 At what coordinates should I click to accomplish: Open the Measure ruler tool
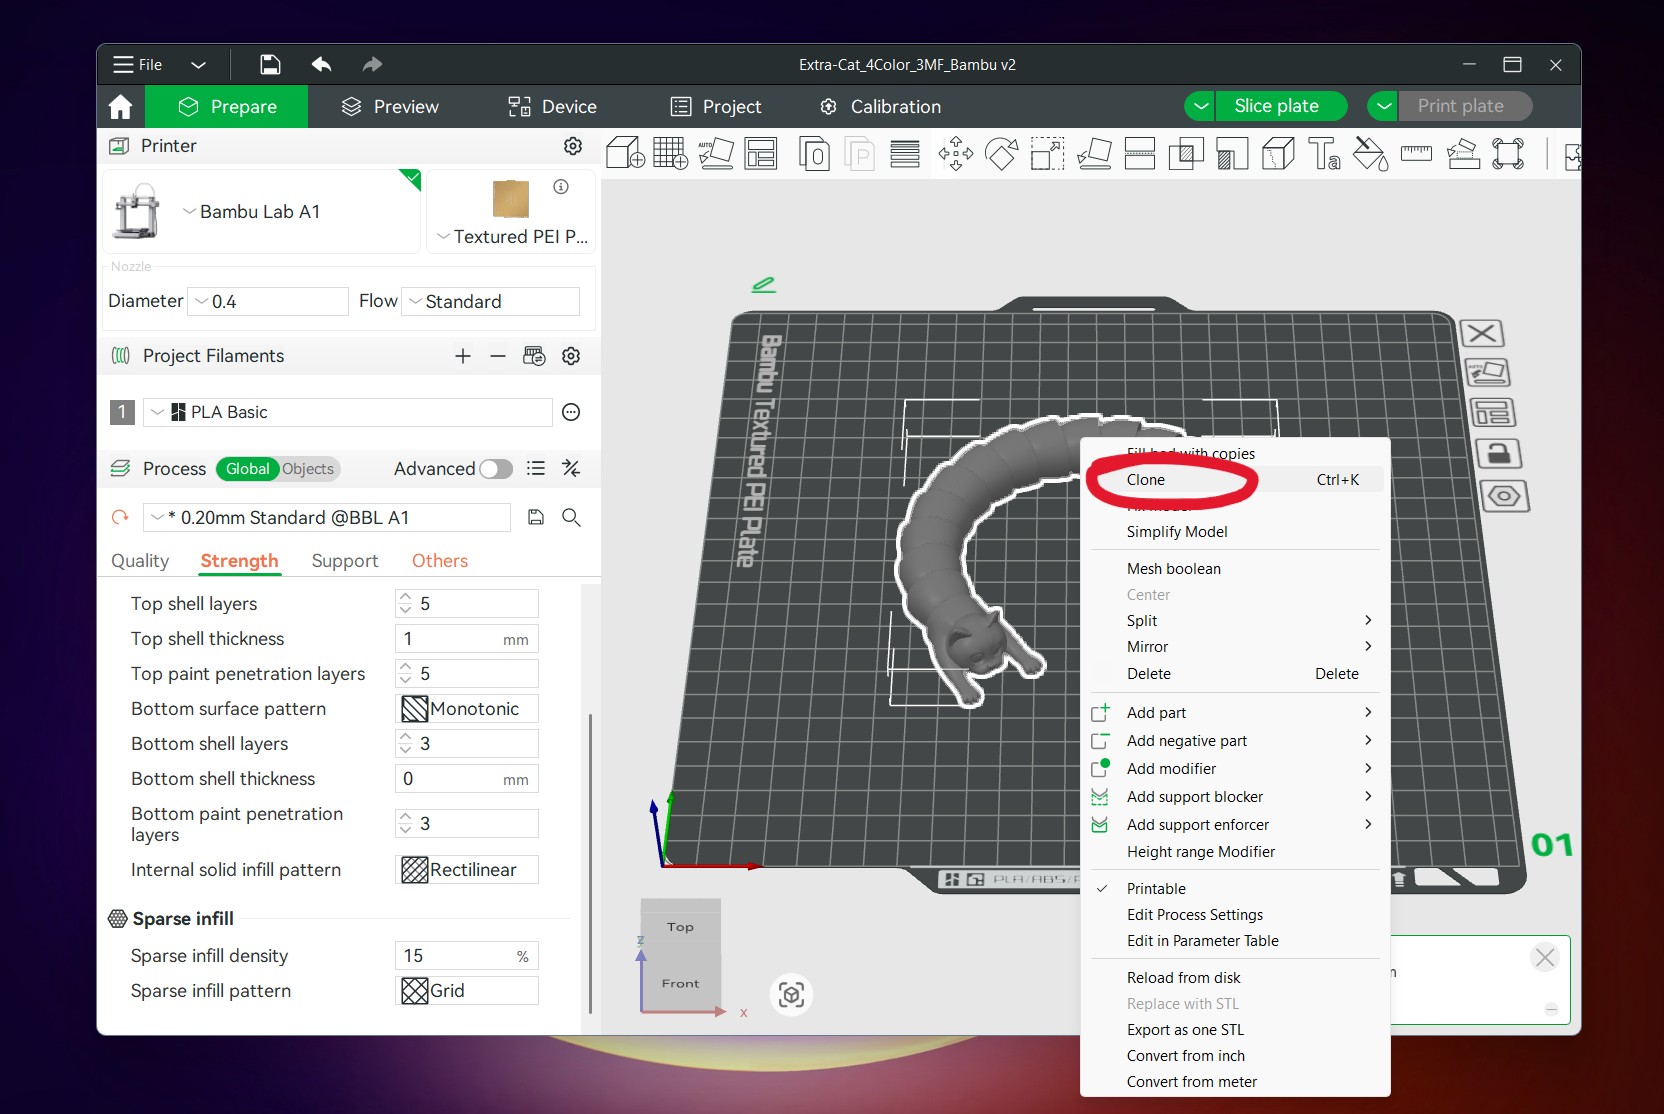pyautogui.click(x=1416, y=154)
